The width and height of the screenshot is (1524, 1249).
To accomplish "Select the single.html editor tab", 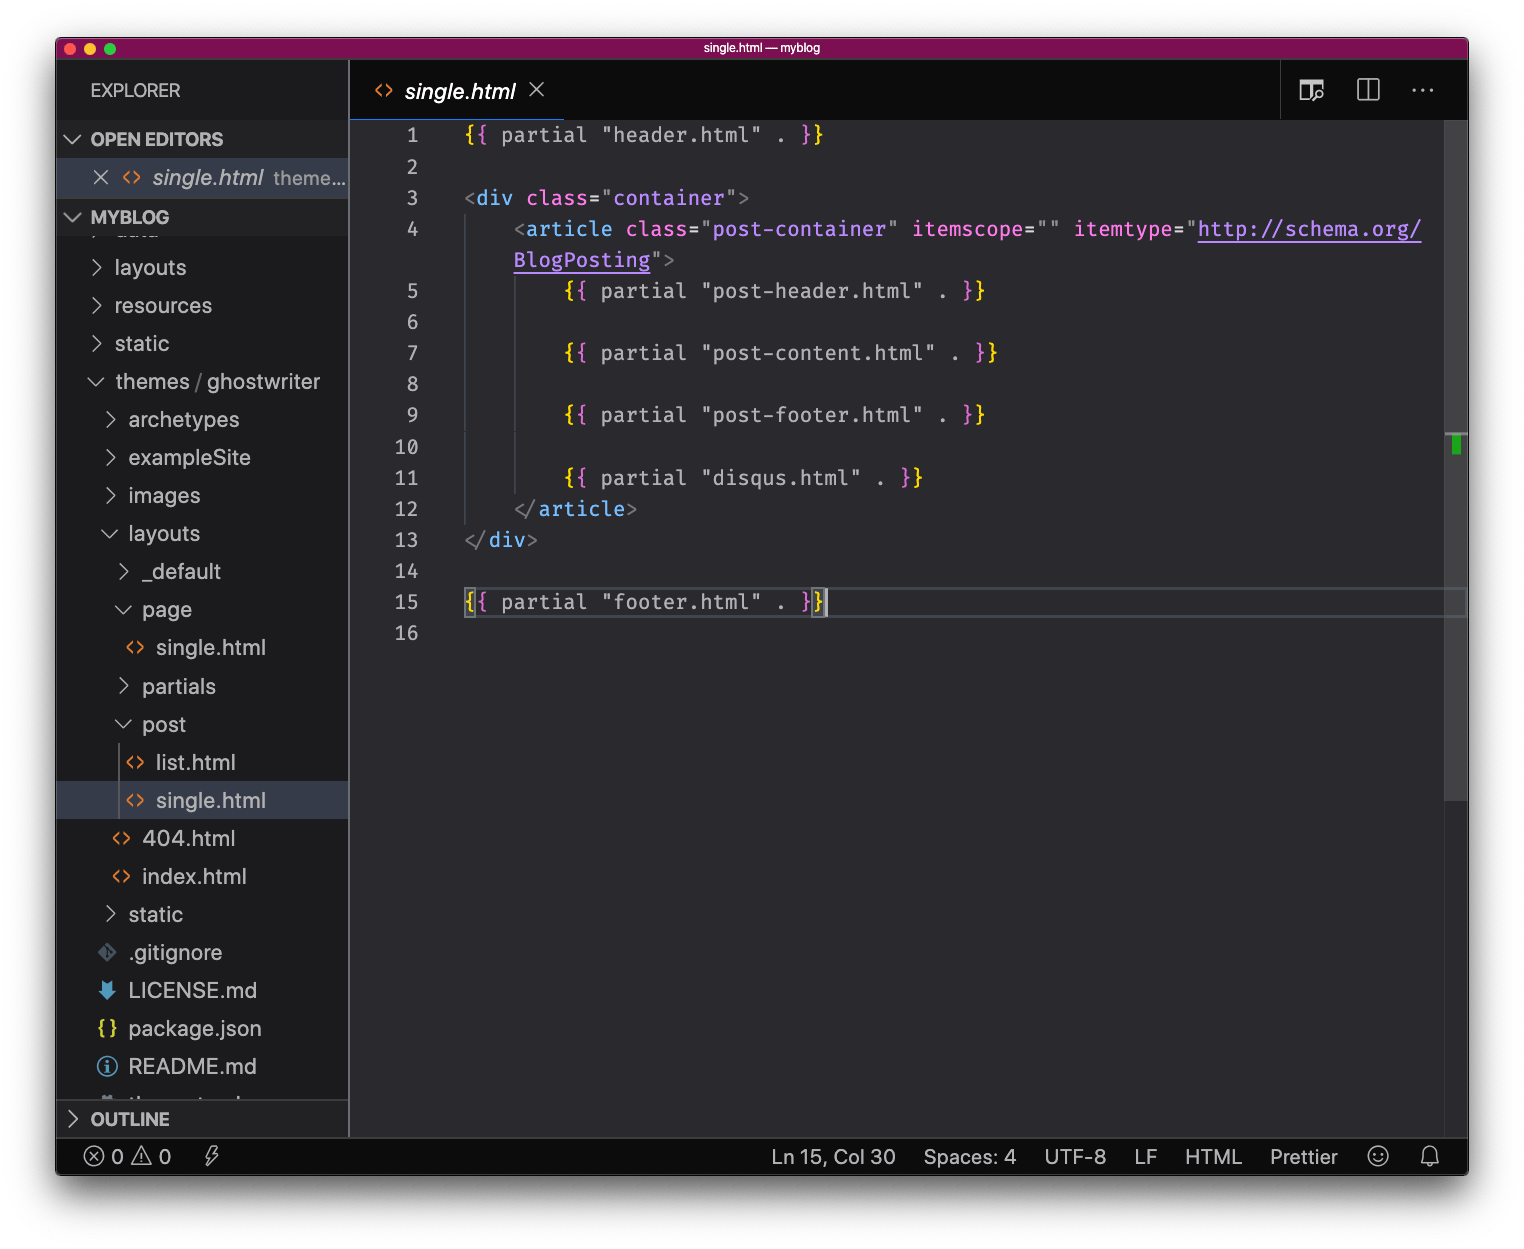I will pyautogui.click(x=459, y=91).
